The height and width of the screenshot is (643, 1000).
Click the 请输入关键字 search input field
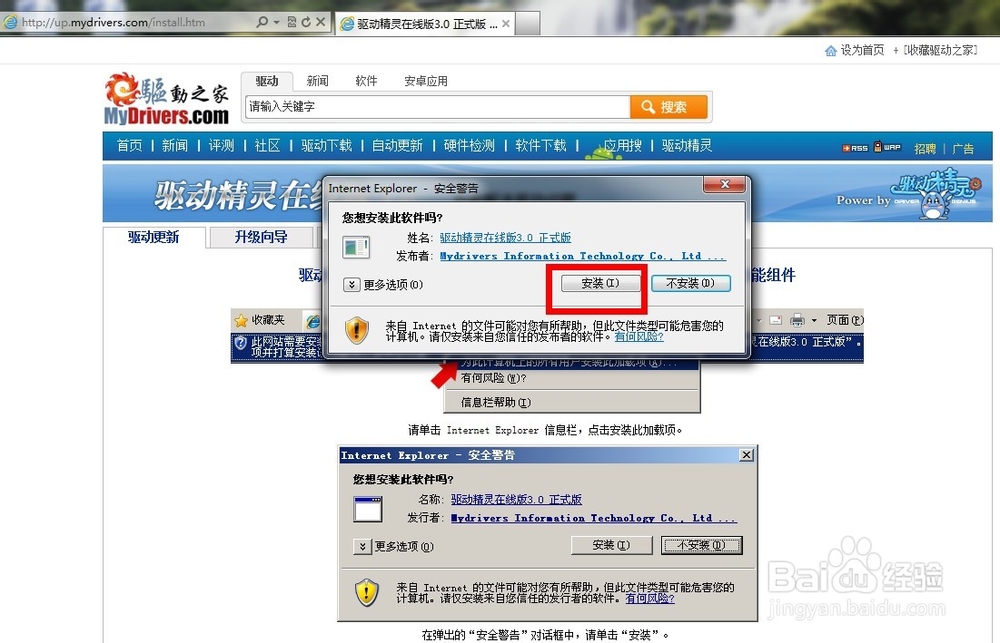438,107
